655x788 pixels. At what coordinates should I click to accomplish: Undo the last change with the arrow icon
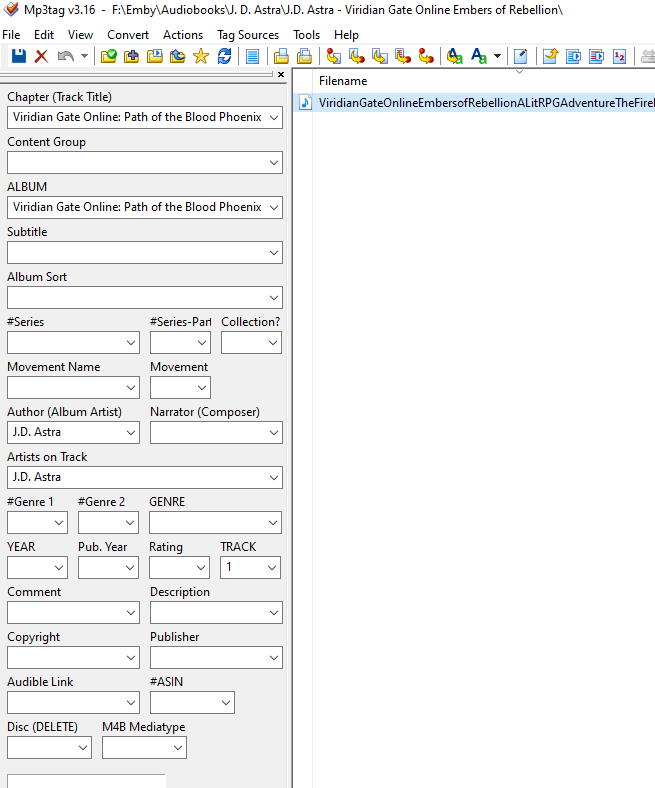pyautogui.click(x=65, y=56)
